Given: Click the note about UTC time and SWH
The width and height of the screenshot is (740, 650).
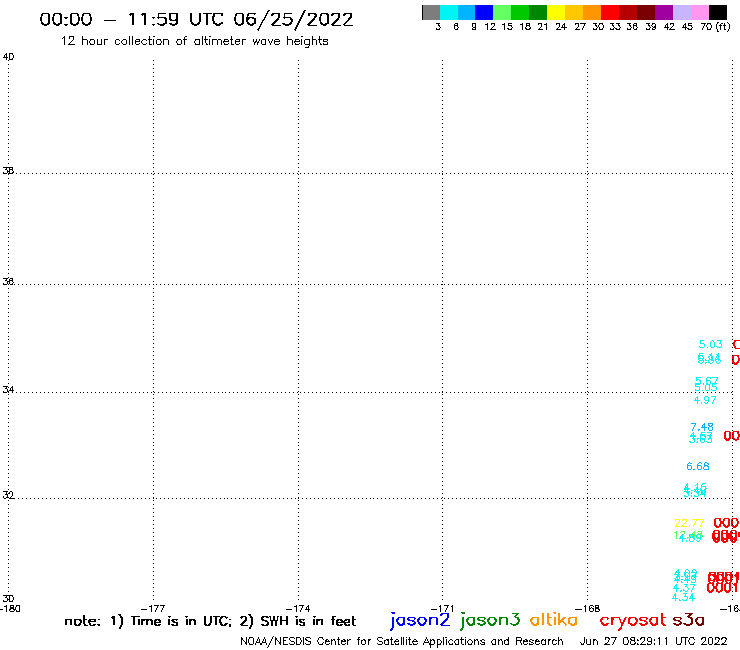Looking at the screenshot, I should pyautogui.click(x=210, y=621).
